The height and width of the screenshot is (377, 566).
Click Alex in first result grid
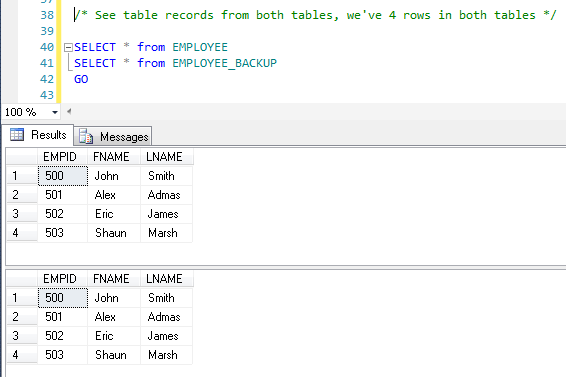(114, 195)
